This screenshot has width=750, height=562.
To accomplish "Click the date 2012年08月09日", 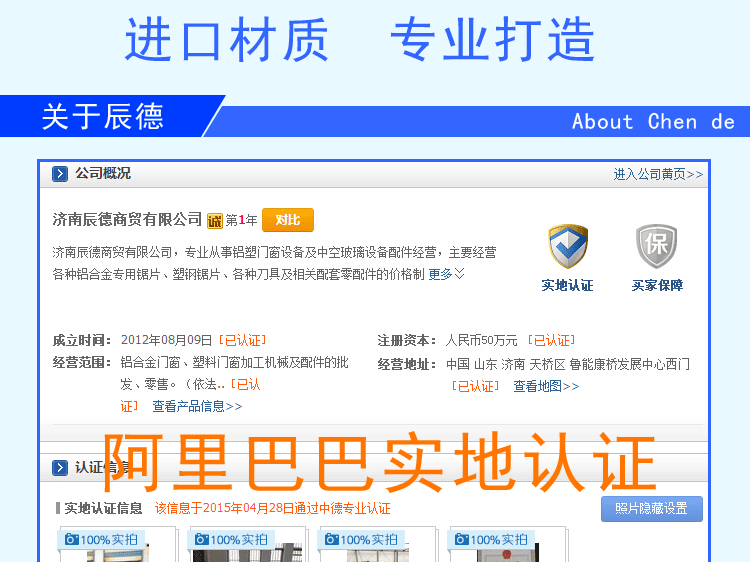I will 166,340.
